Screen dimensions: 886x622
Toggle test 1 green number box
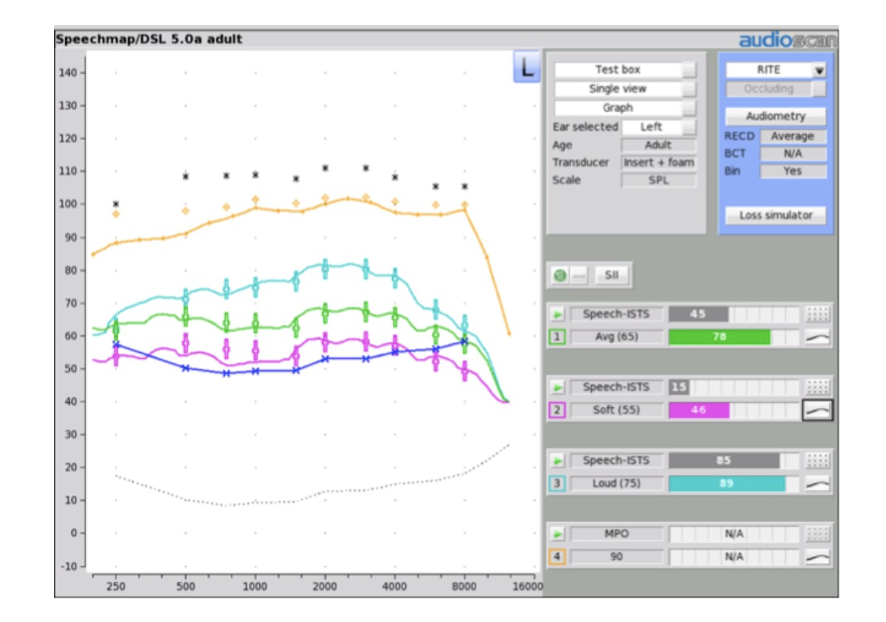pos(557,337)
